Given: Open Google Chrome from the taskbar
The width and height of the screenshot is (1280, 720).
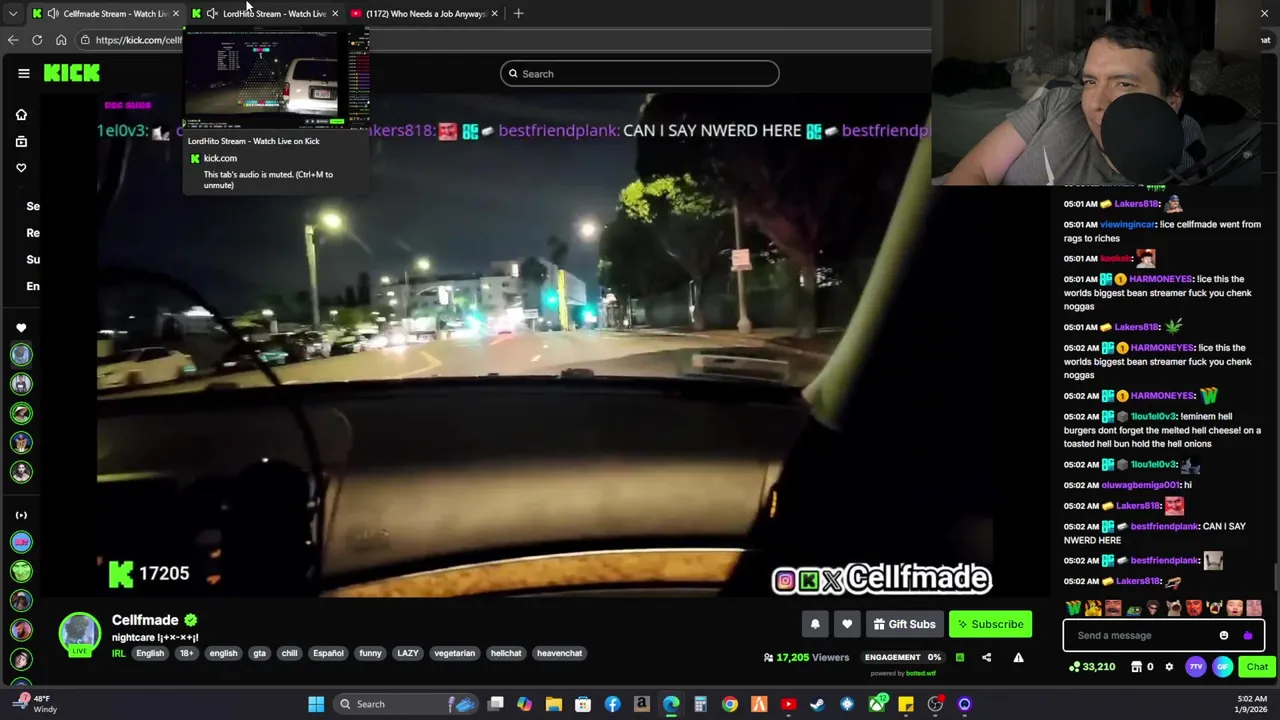Looking at the screenshot, I should (x=730, y=704).
